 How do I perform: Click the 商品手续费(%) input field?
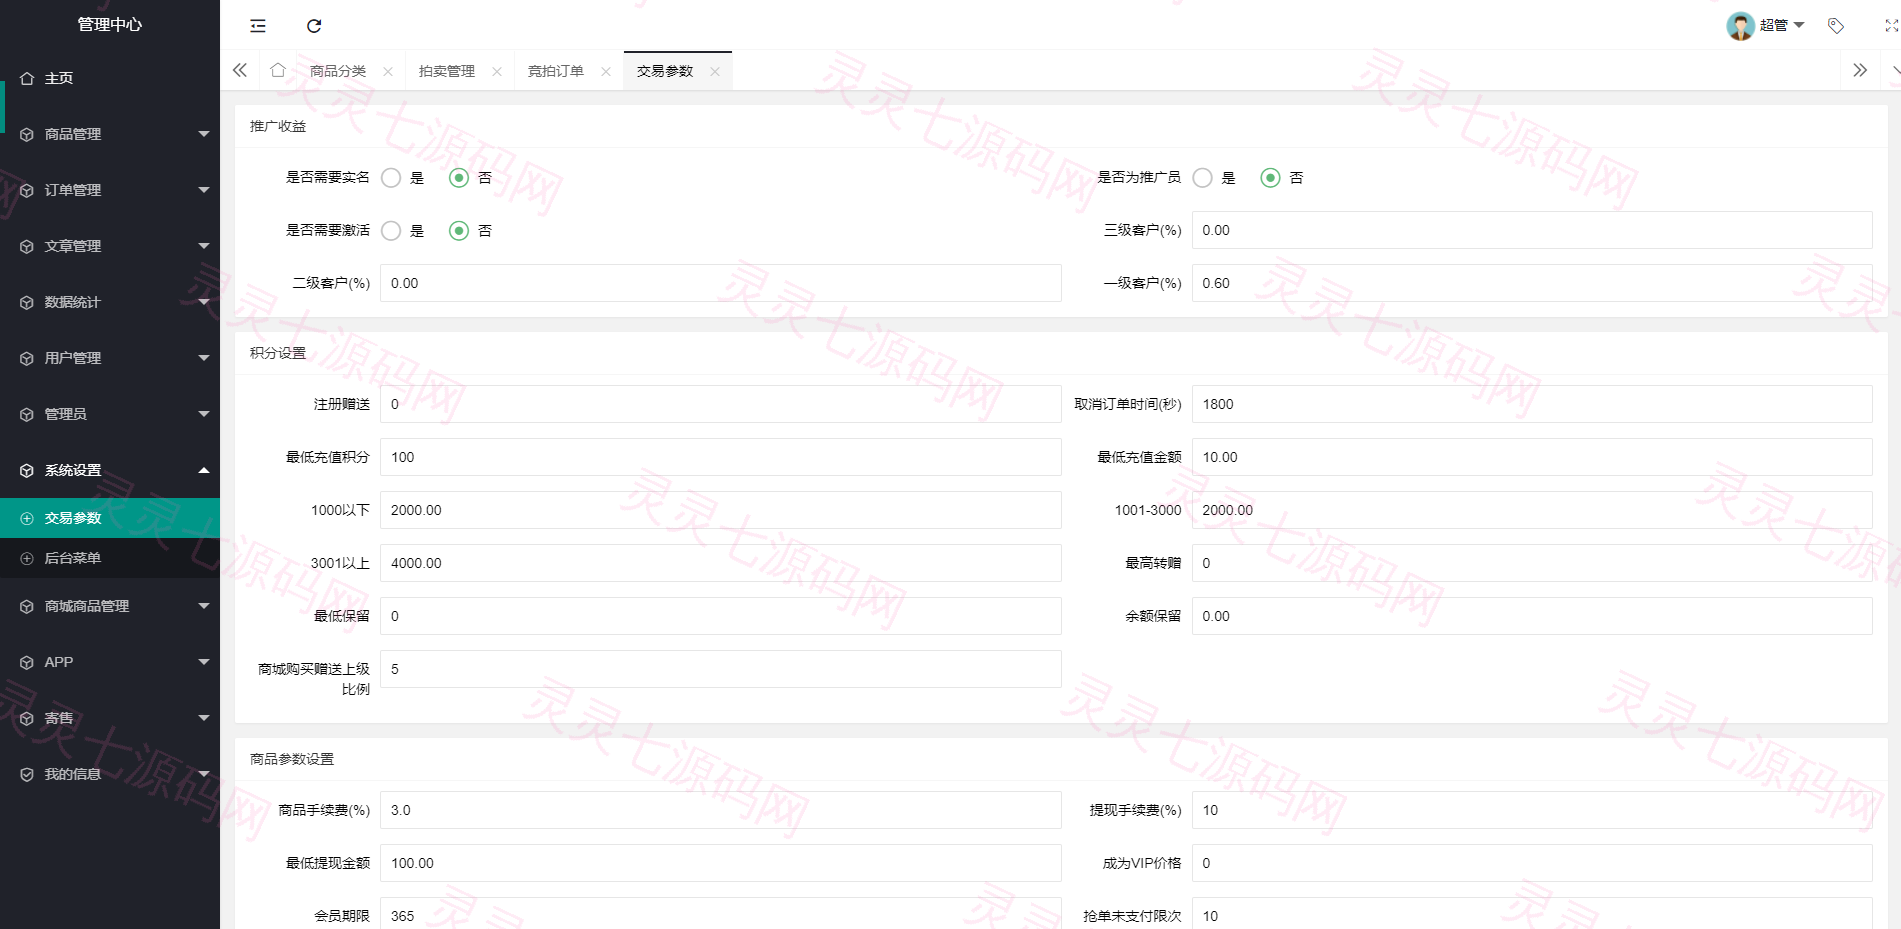[x=721, y=810]
